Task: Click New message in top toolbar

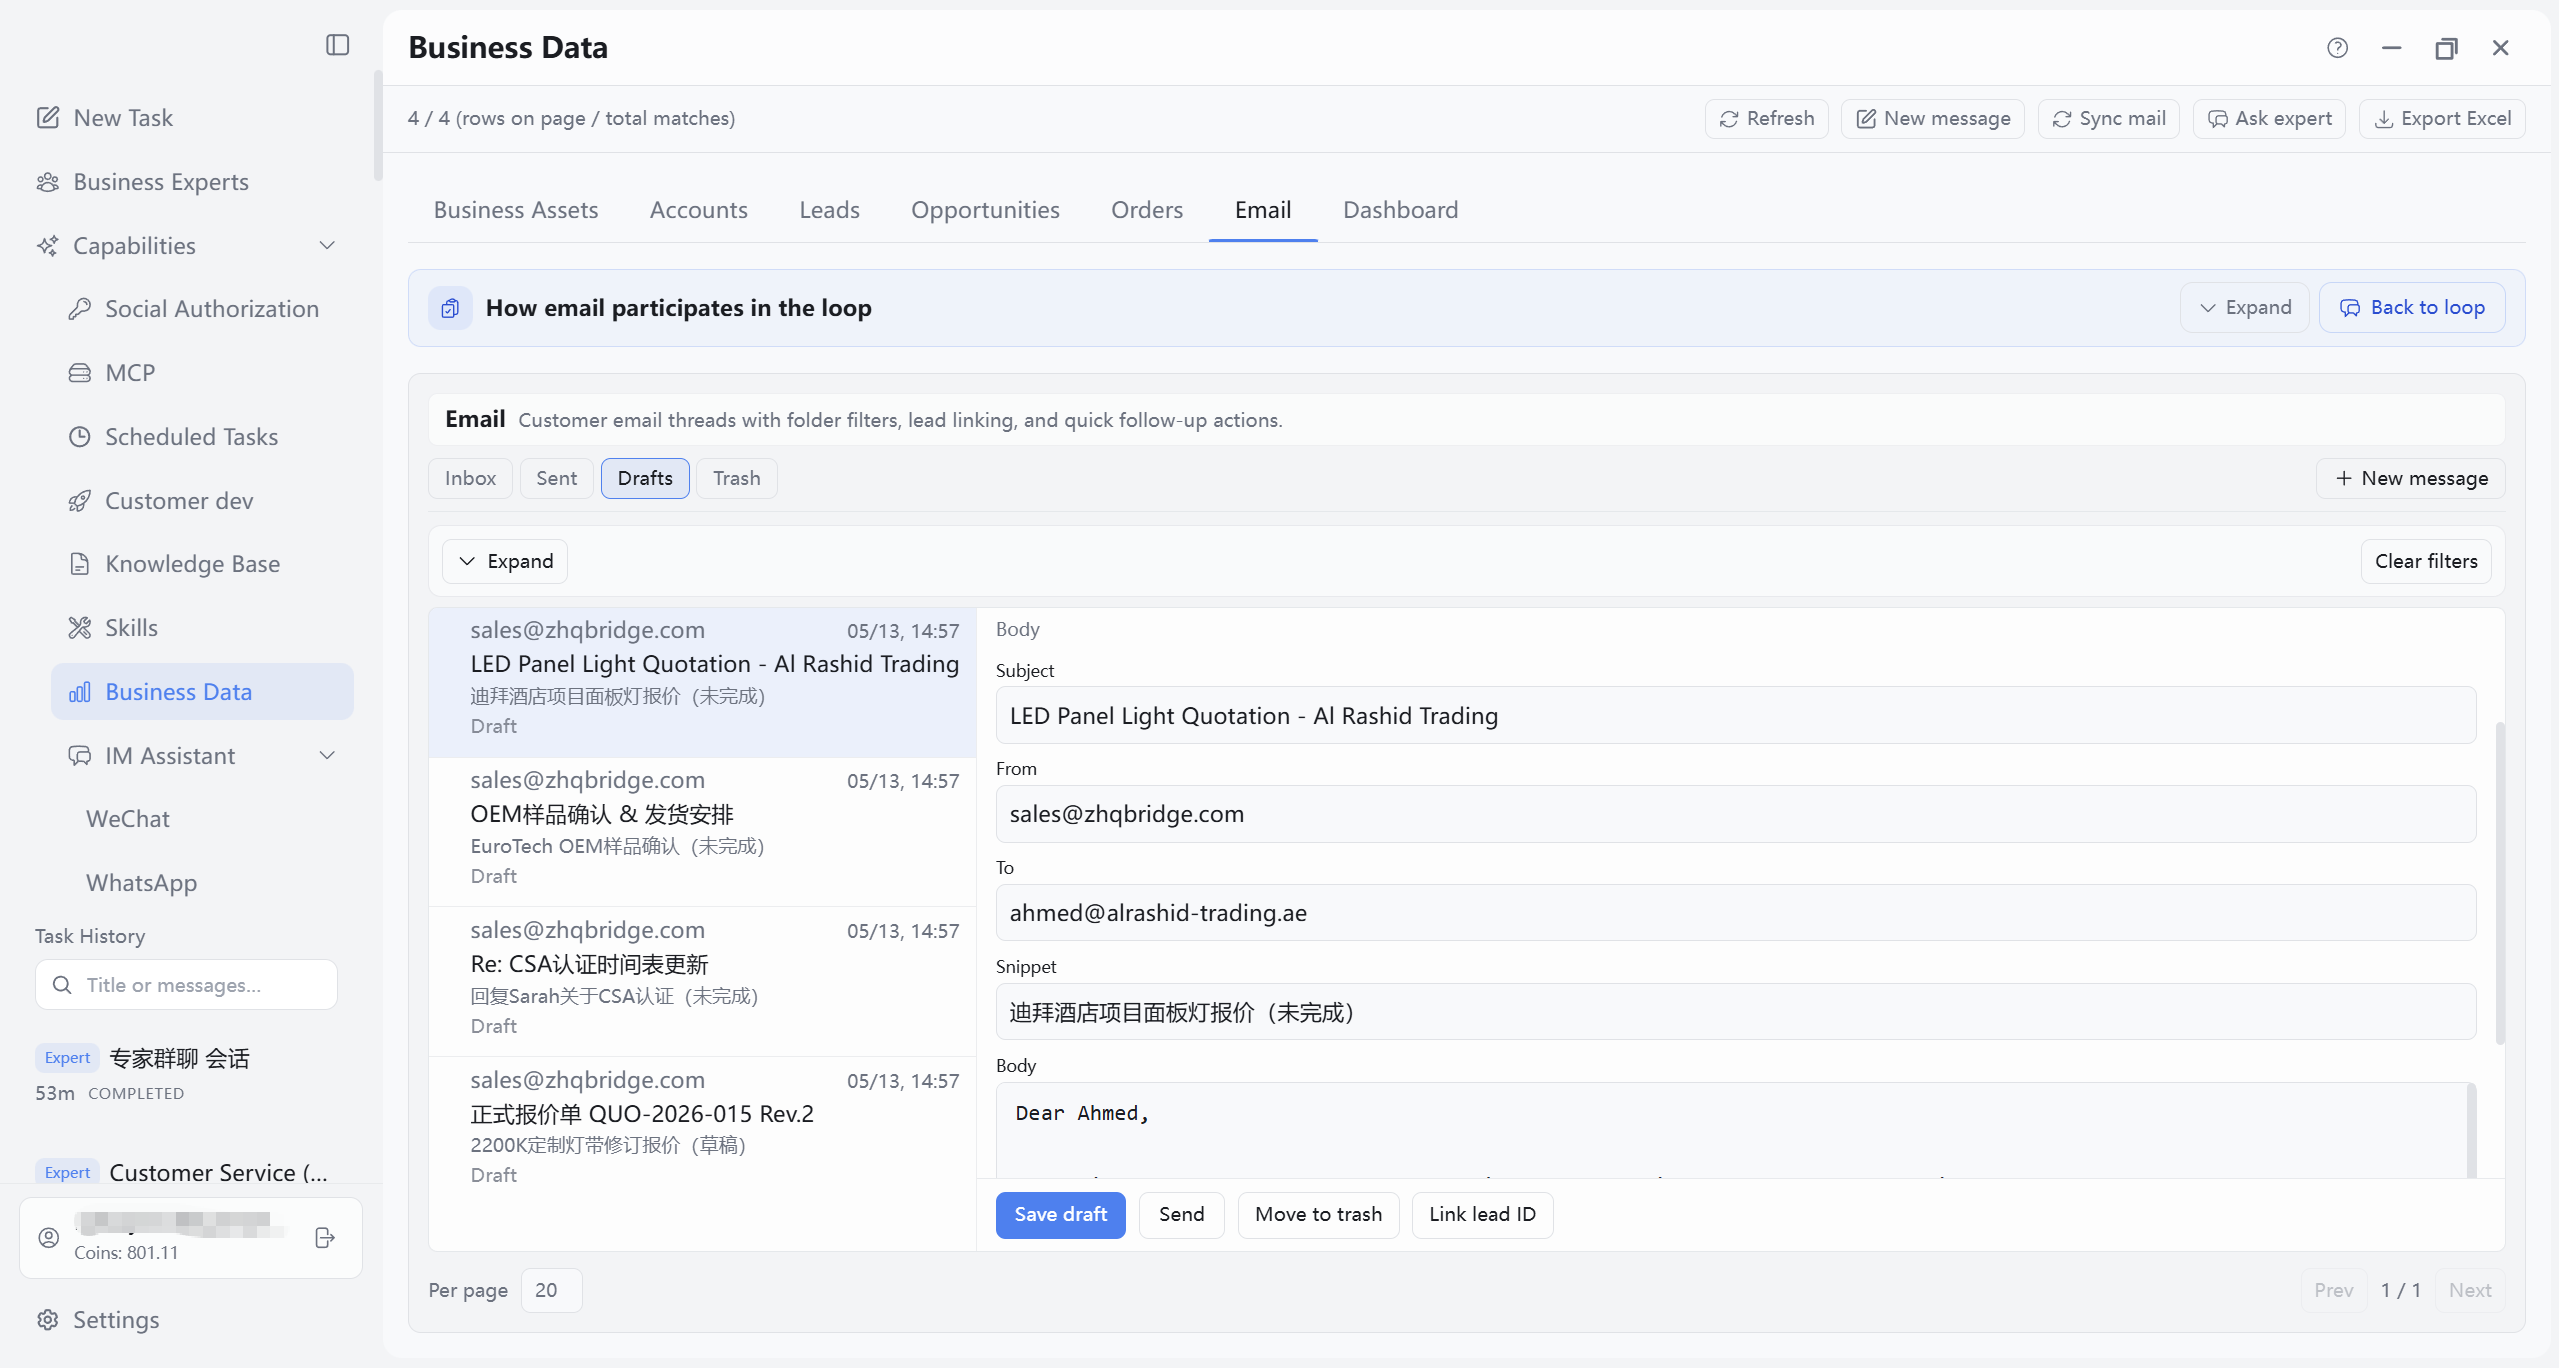Action: [x=1932, y=119]
